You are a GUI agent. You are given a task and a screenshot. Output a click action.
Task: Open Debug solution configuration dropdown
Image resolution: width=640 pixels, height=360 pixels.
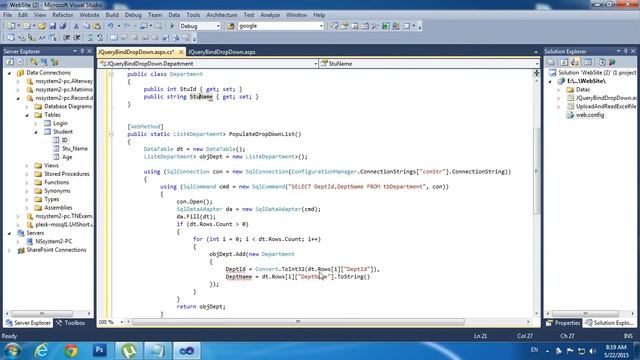[x=218, y=26]
